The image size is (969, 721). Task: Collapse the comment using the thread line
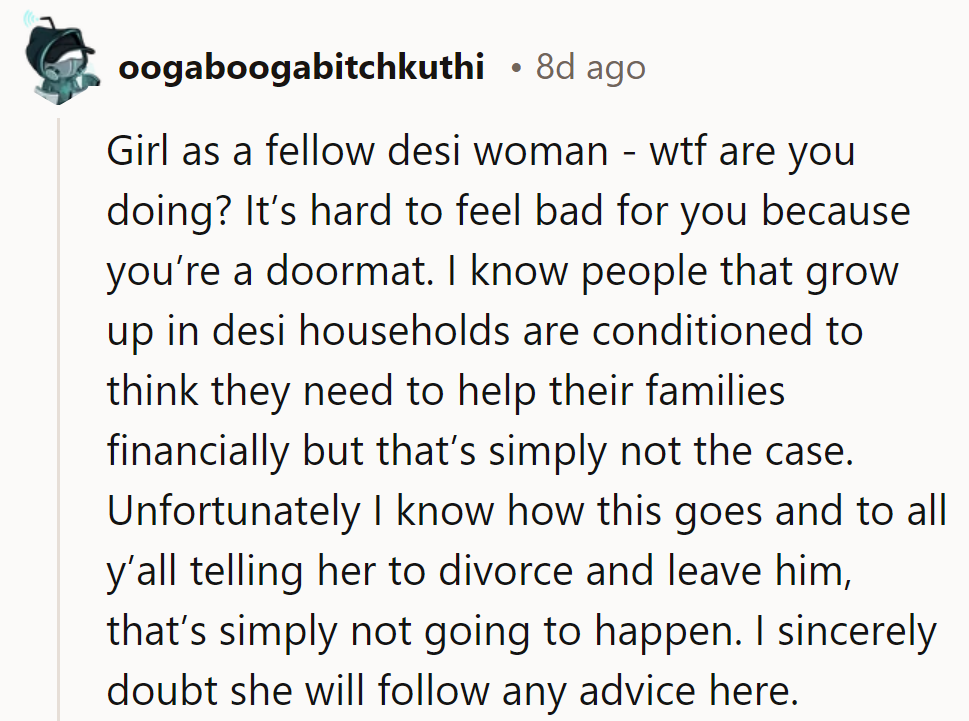[x=59, y=420]
